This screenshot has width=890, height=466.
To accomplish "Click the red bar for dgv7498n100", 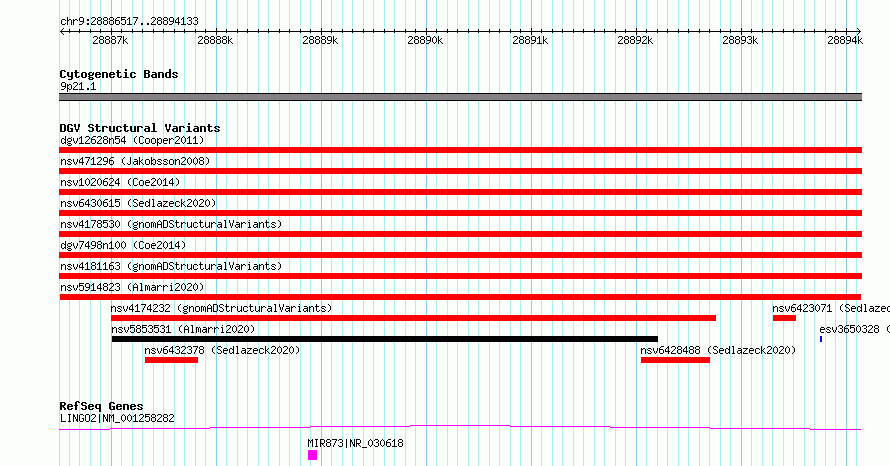I will coord(460,255).
